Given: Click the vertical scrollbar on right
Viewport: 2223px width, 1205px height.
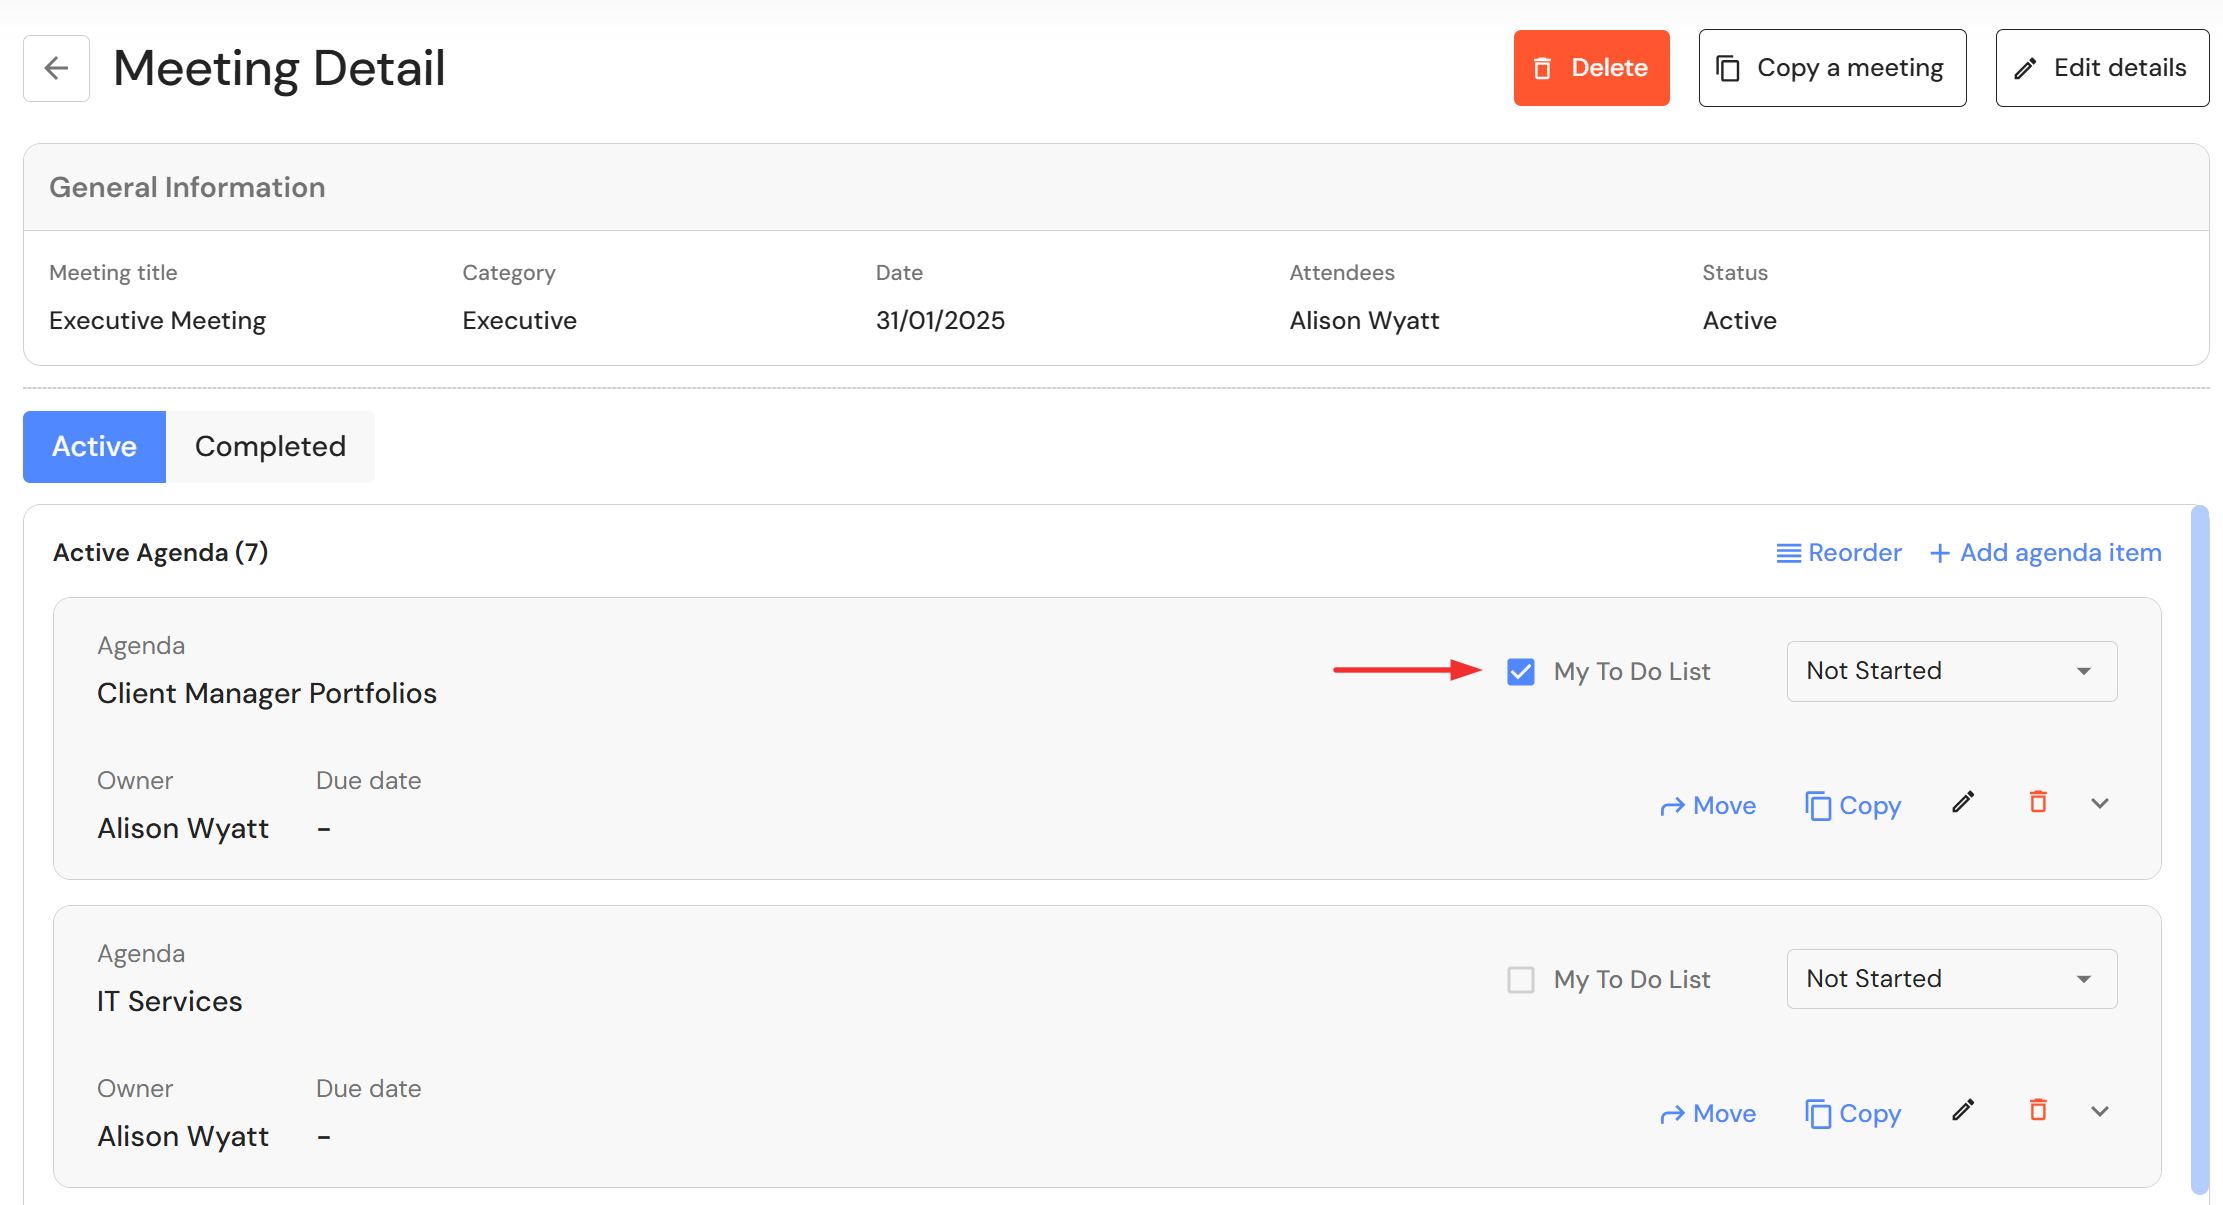Looking at the screenshot, I should pyautogui.click(x=2199, y=850).
